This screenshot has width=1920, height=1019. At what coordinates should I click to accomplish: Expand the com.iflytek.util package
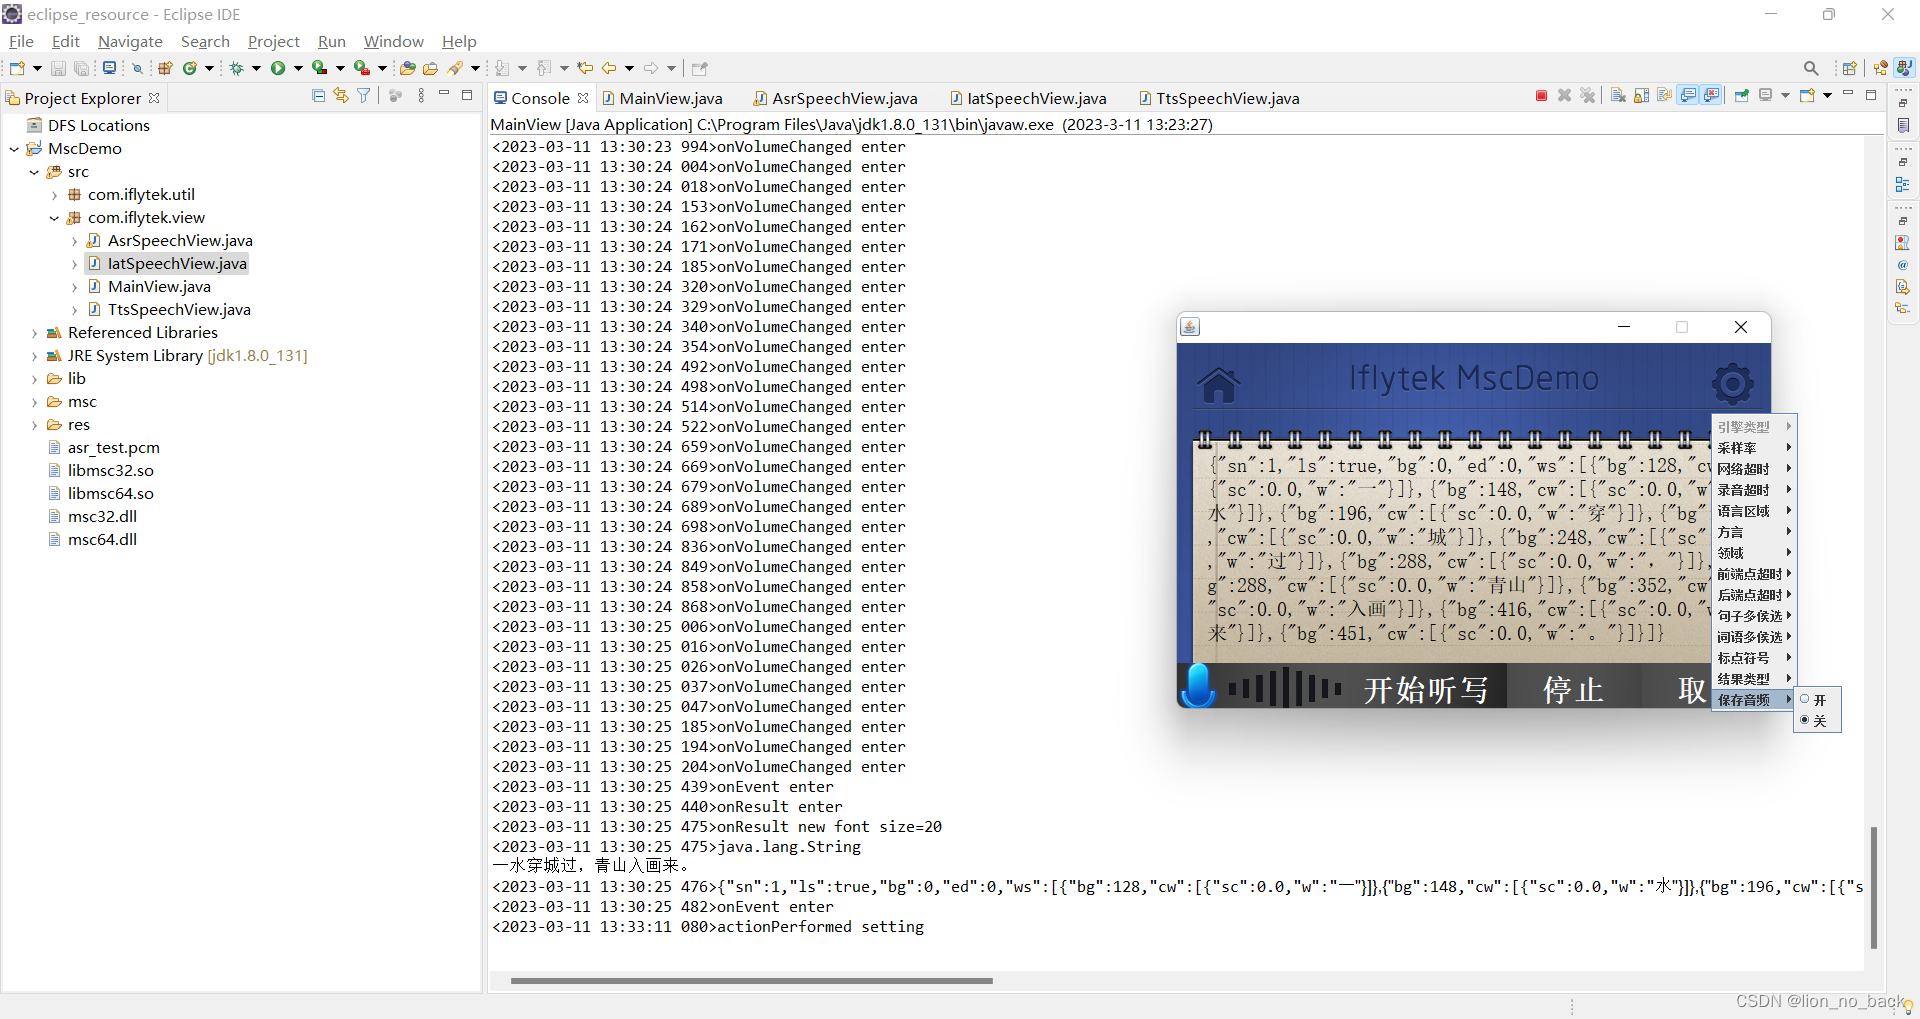(54, 195)
